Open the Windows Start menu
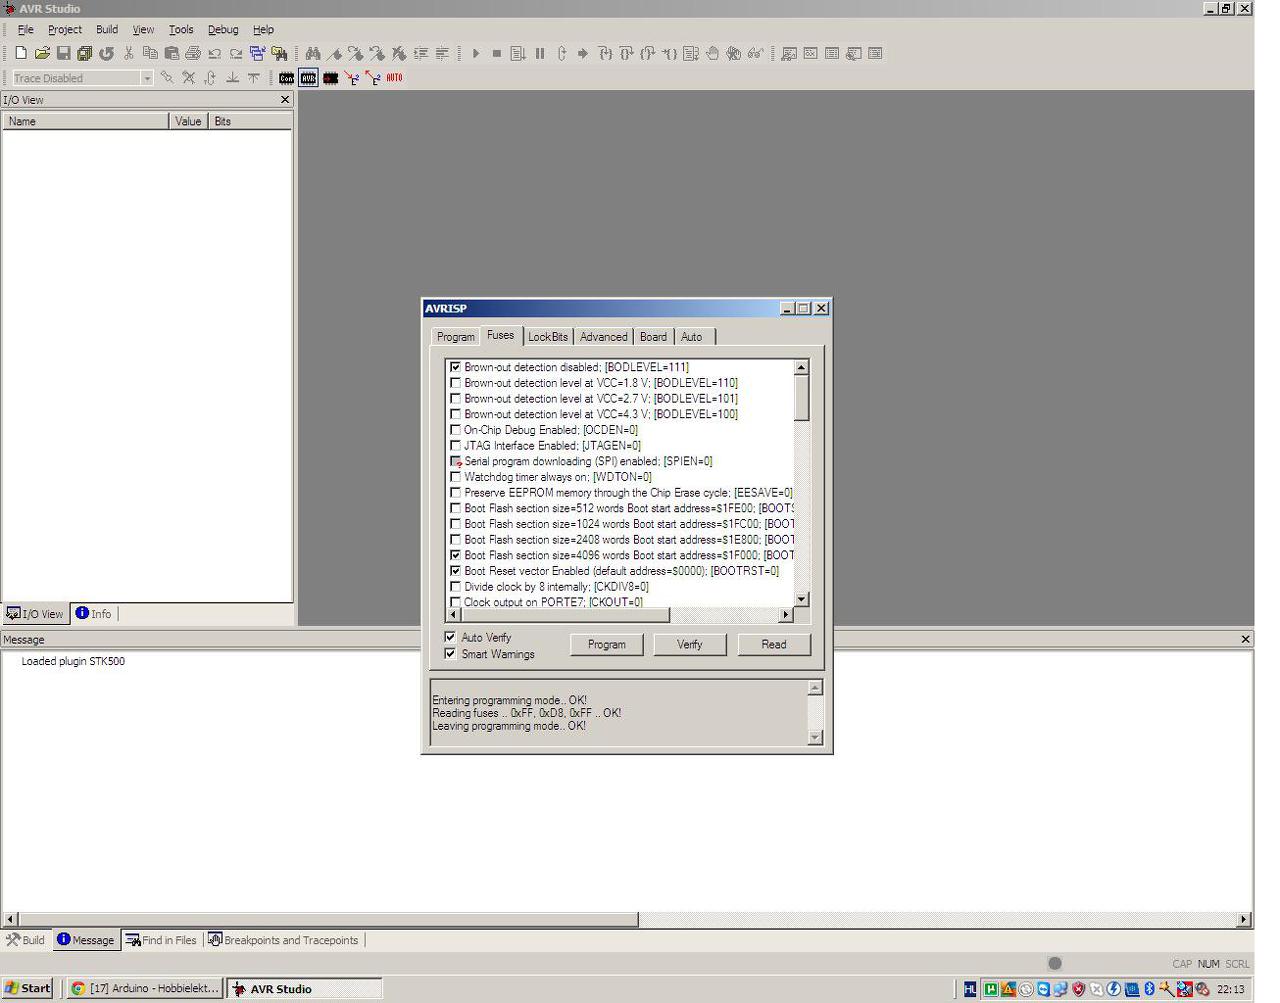 pos(28,989)
